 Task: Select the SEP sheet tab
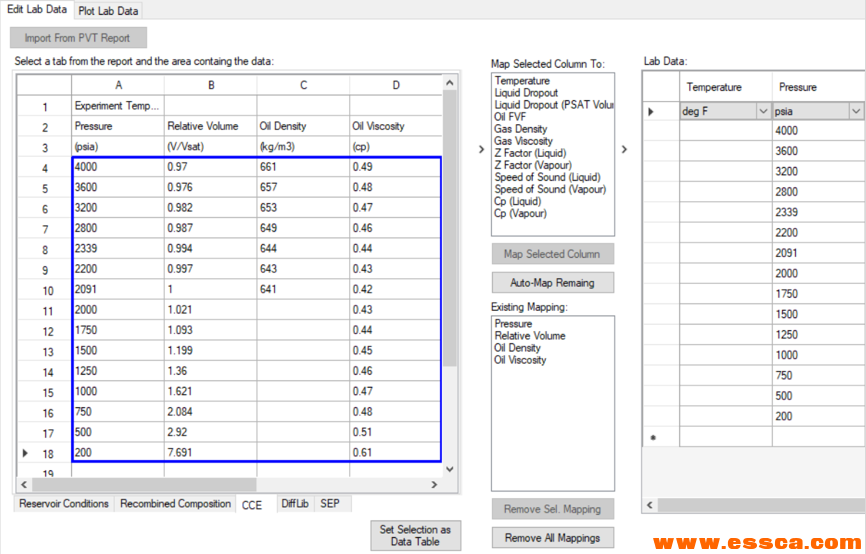329,504
